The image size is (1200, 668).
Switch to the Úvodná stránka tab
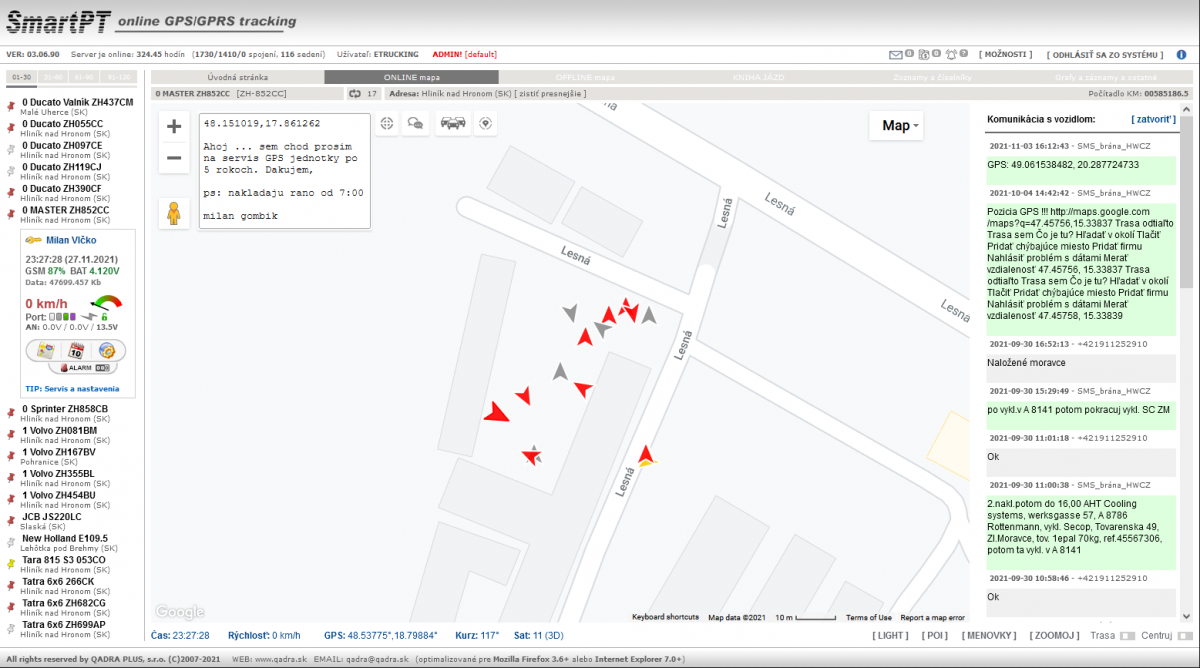[x=237, y=77]
